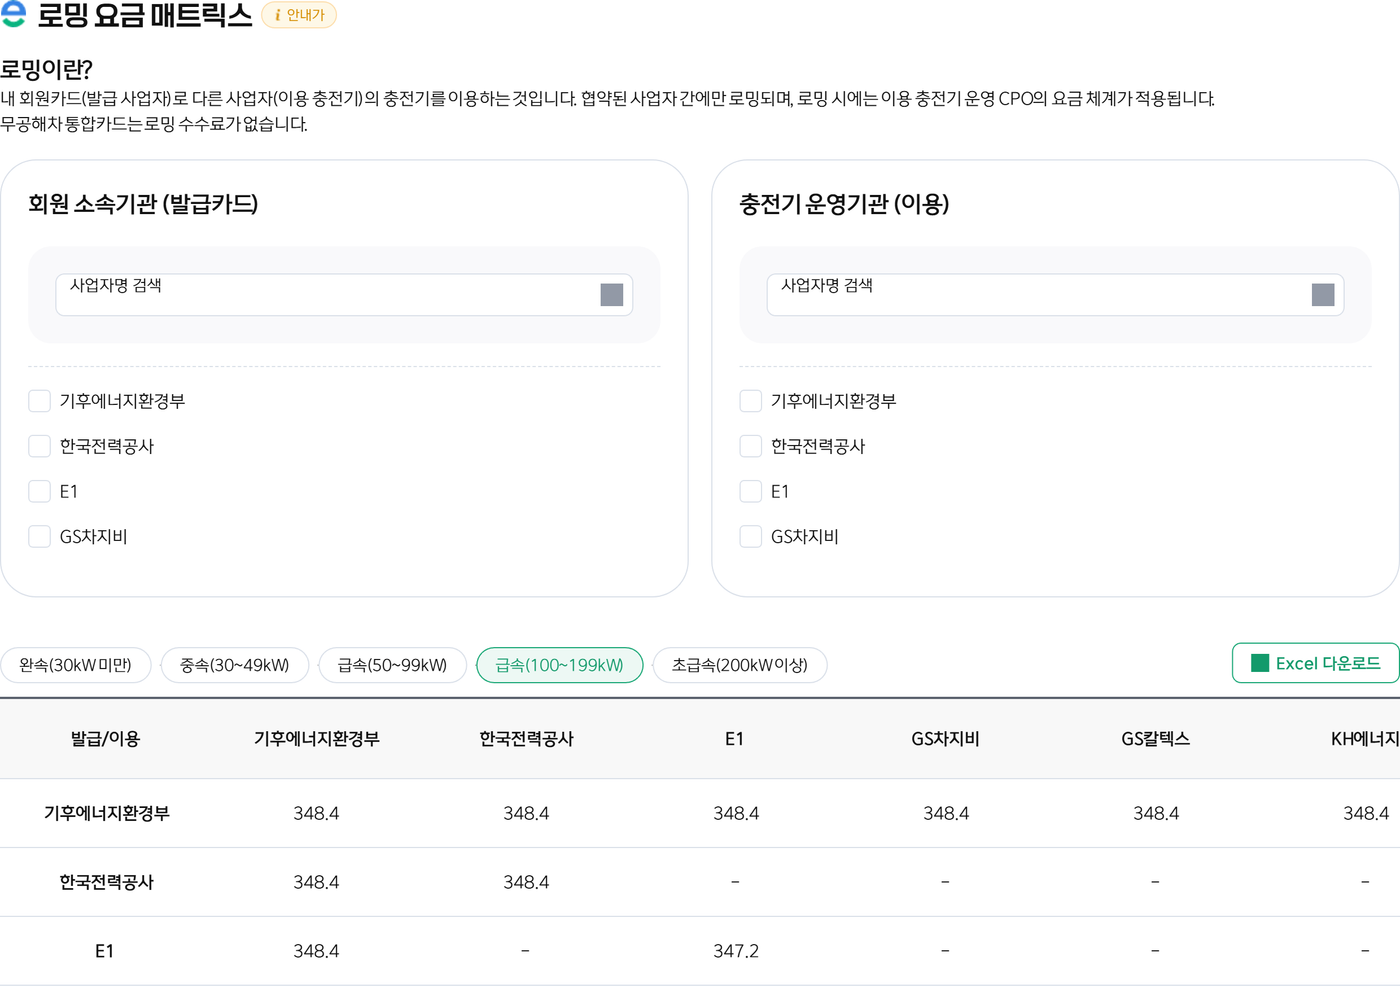Check E1 in 충전기 운영기관 list
This screenshot has height=995, width=1400.
click(x=751, y=491)
